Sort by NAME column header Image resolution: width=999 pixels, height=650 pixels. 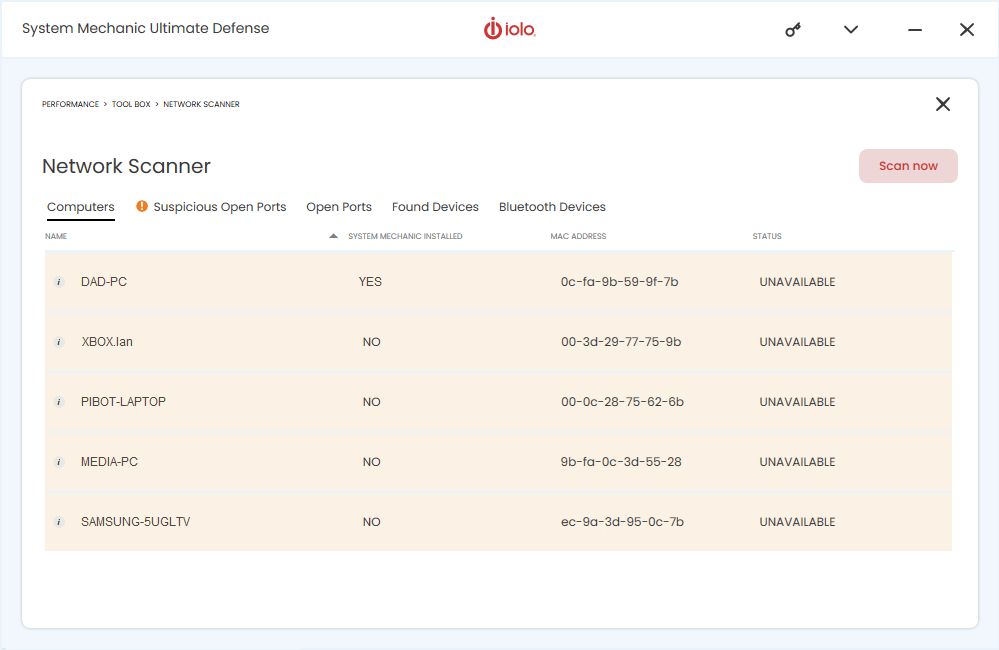56,236
